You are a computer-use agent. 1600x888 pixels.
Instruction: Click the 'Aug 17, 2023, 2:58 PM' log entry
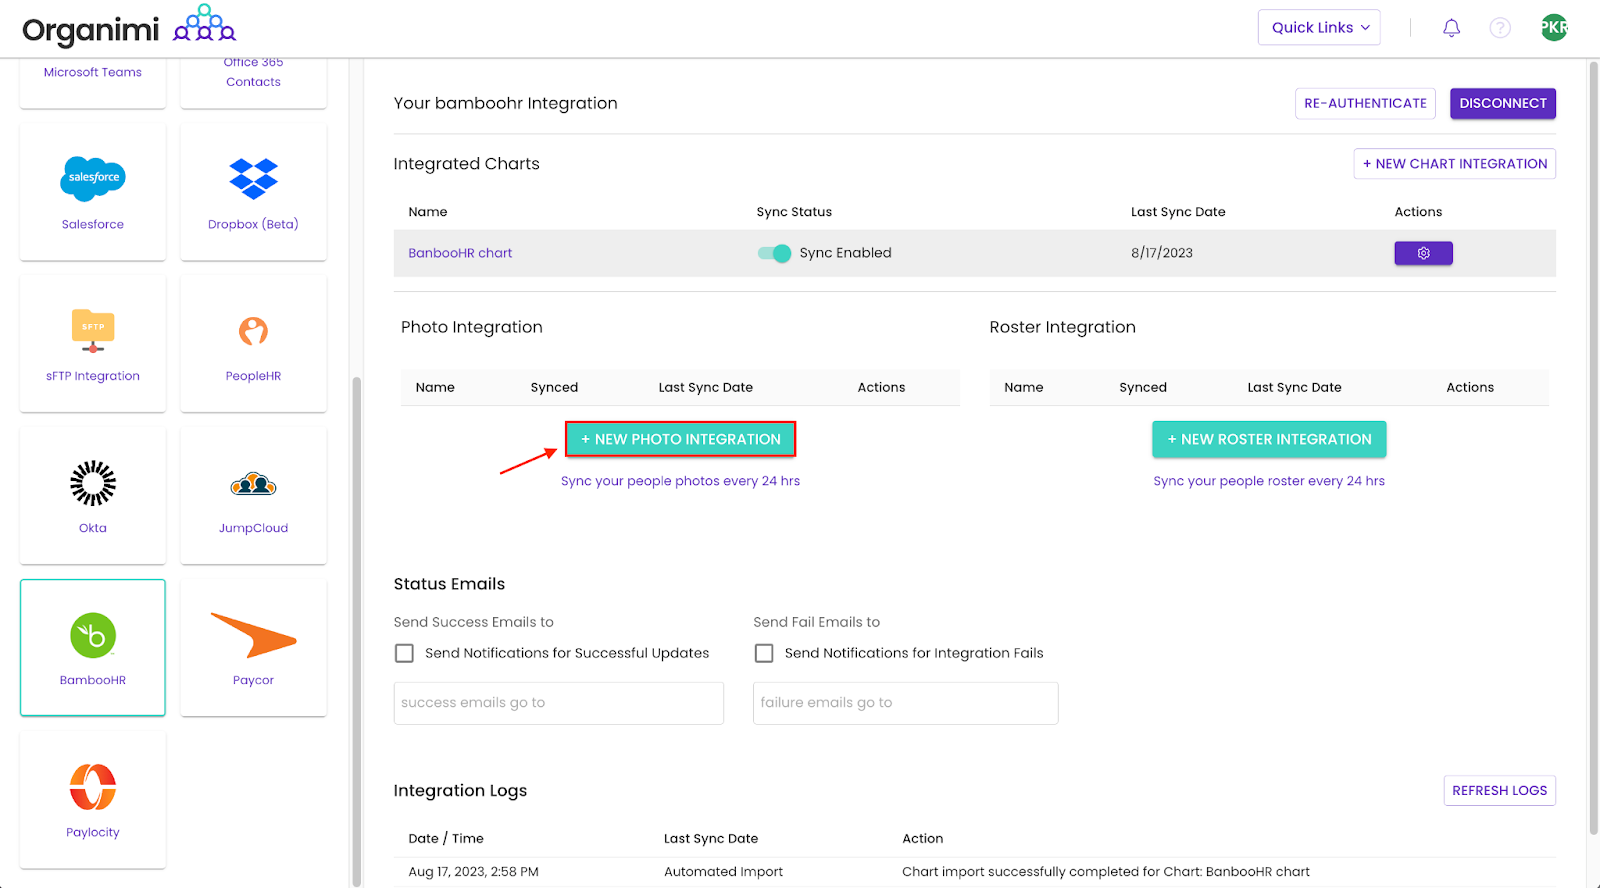point(473,872)
